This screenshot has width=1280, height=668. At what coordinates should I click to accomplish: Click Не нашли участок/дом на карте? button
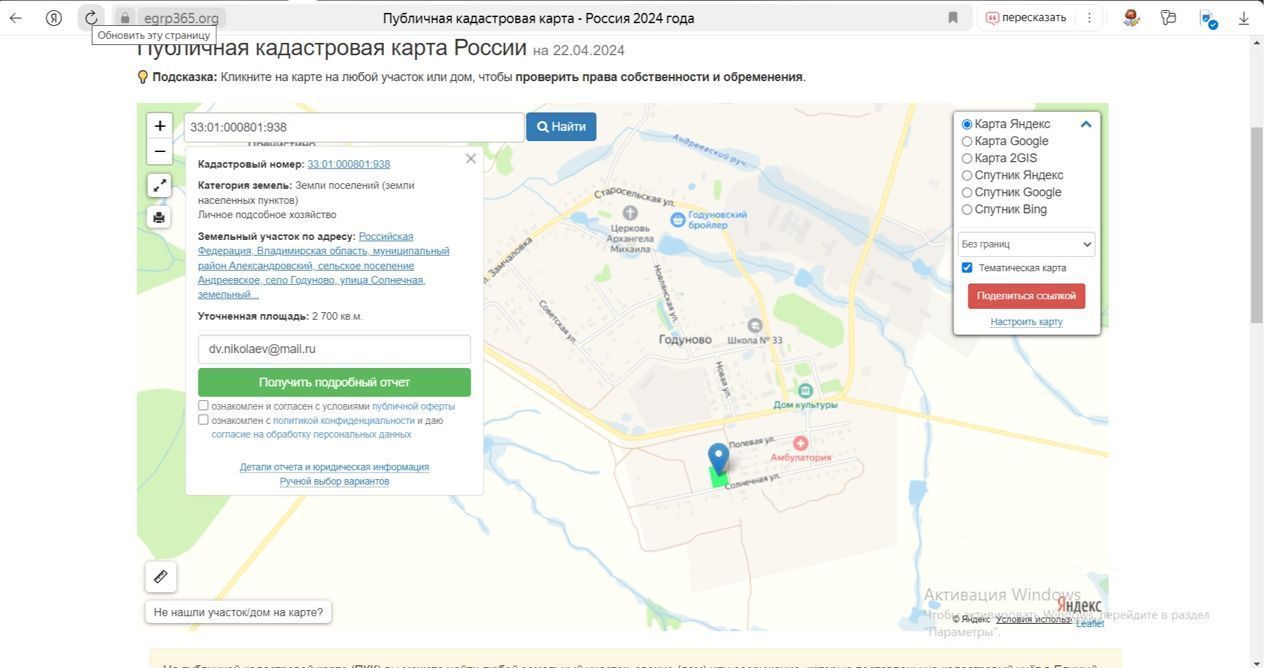(238, 612)
